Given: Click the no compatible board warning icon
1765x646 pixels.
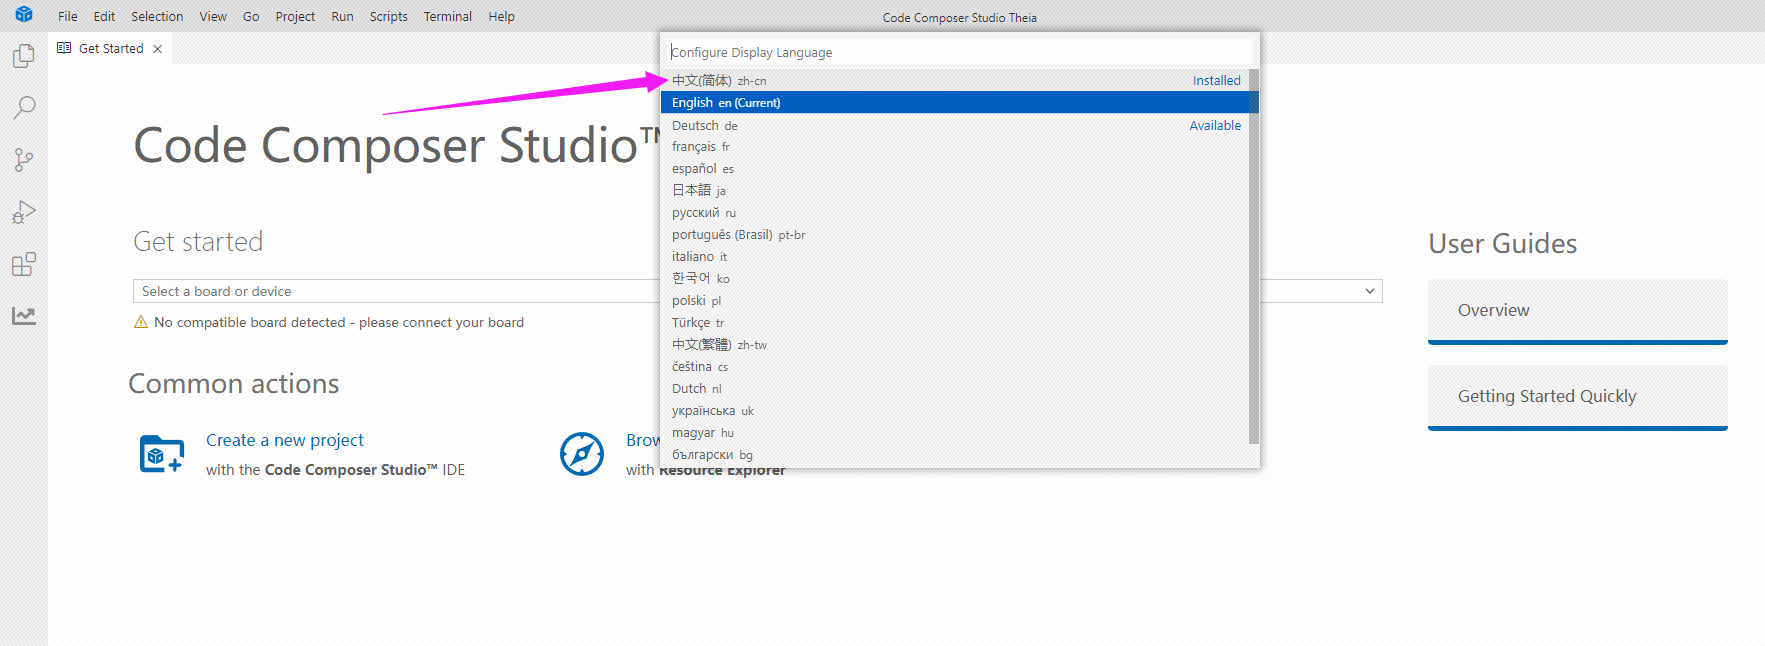Looking at the screenshot, I should (x=141, y=322).
